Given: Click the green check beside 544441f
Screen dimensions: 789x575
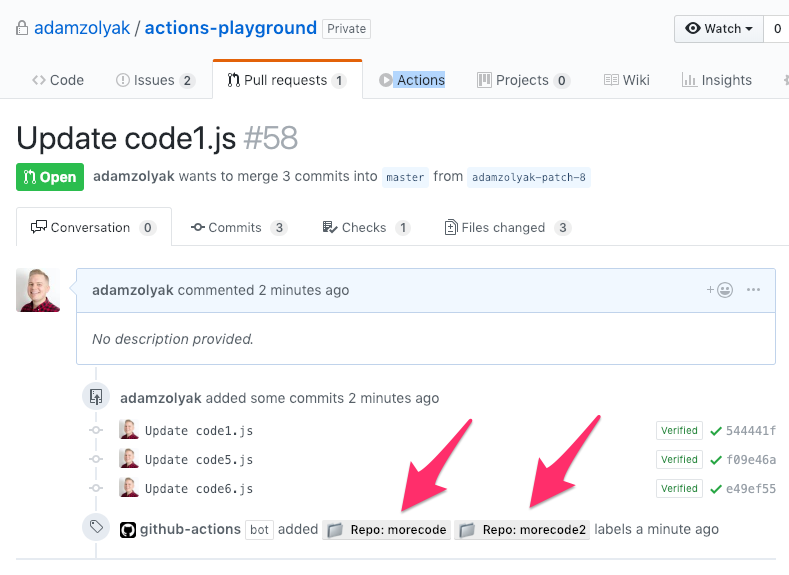Looking at the screenshot, I should click(716, 431).
